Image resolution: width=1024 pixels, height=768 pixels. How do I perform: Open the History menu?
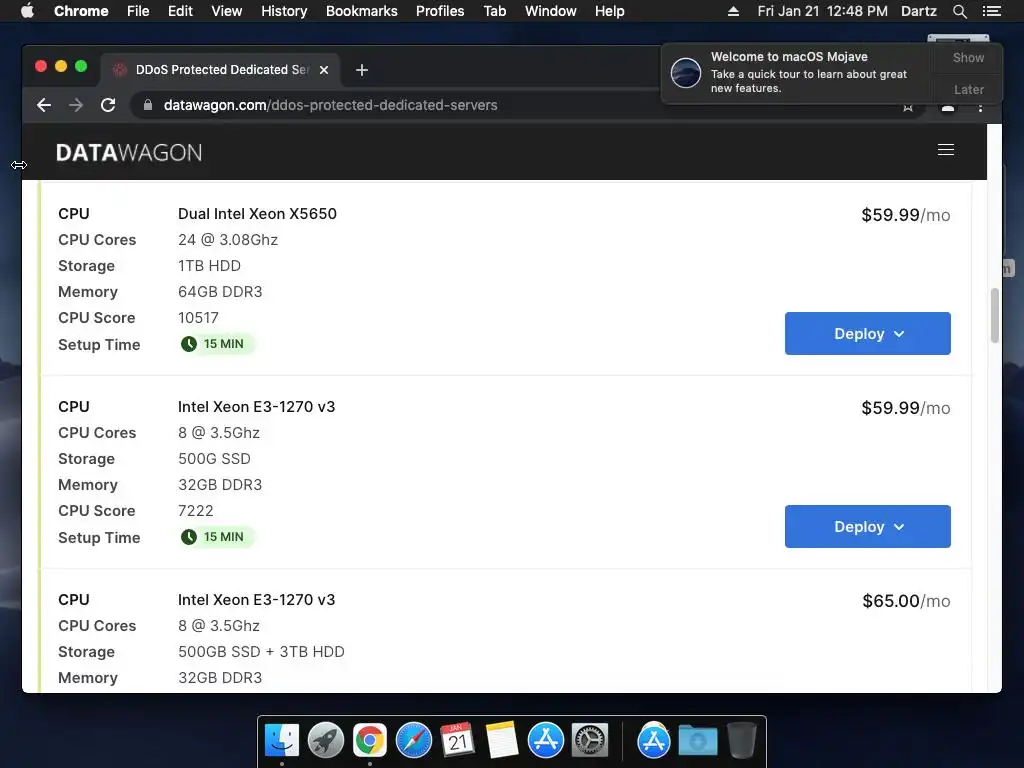284,11
